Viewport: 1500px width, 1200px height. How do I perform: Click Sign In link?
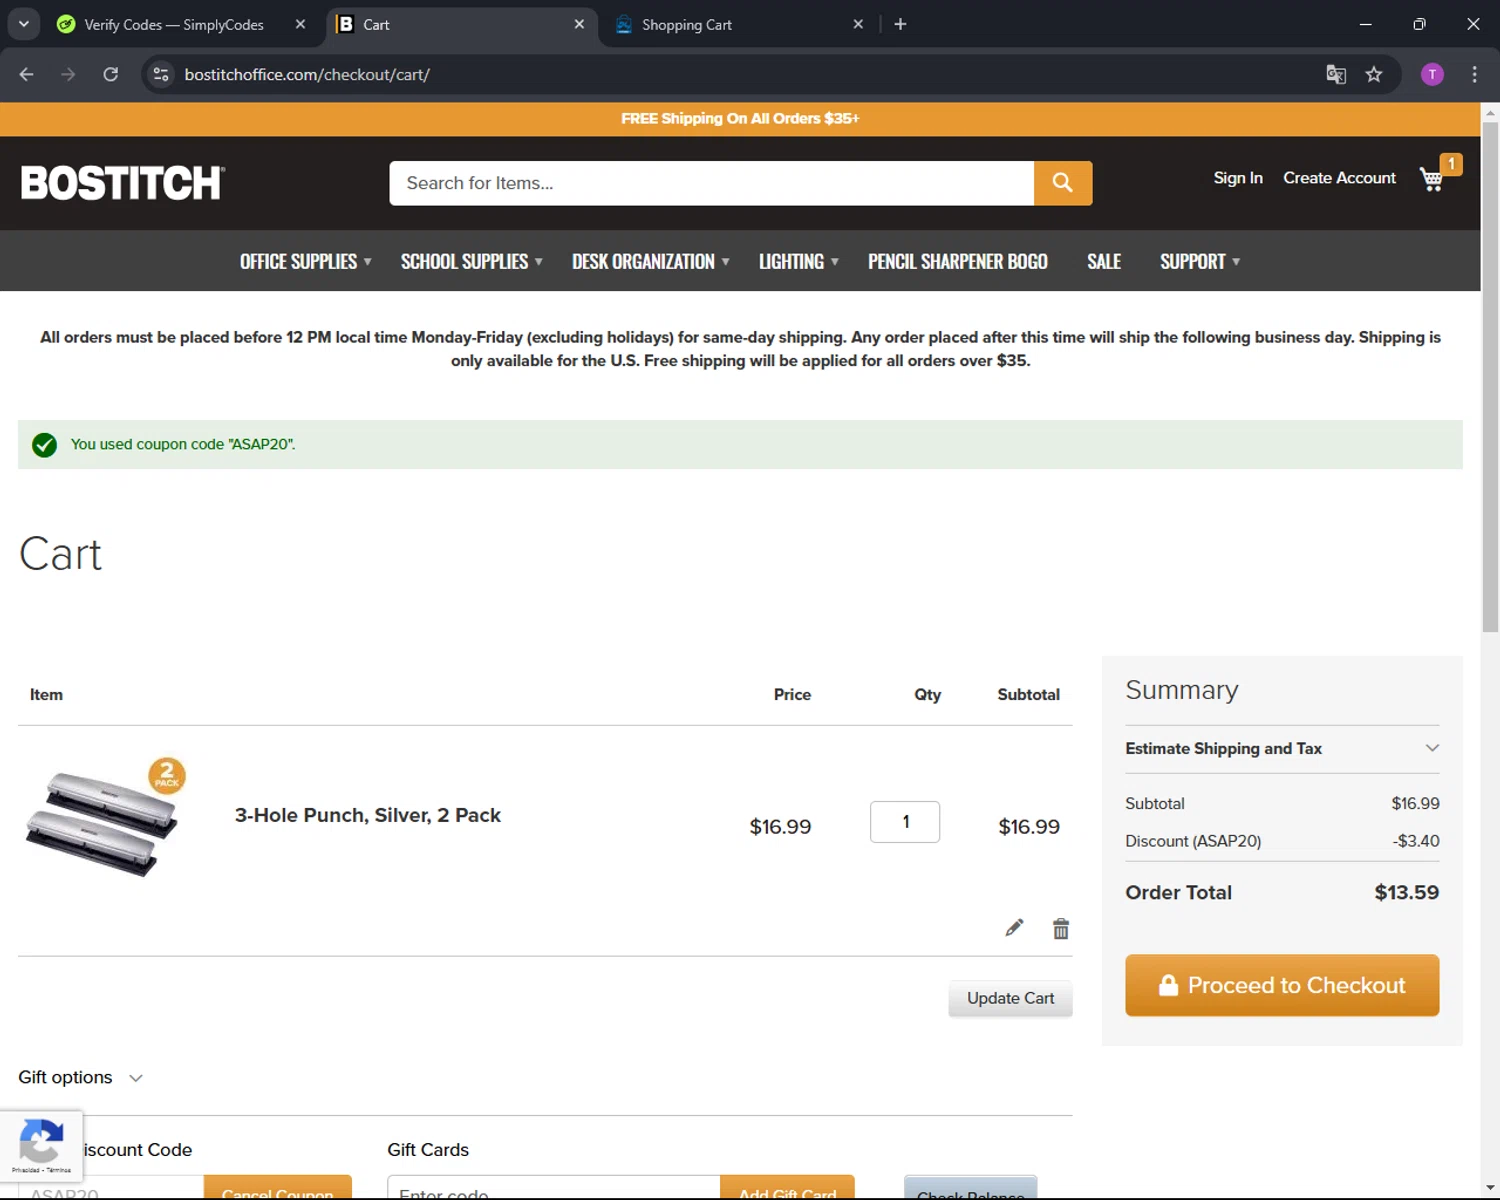tap(1238, 178)
